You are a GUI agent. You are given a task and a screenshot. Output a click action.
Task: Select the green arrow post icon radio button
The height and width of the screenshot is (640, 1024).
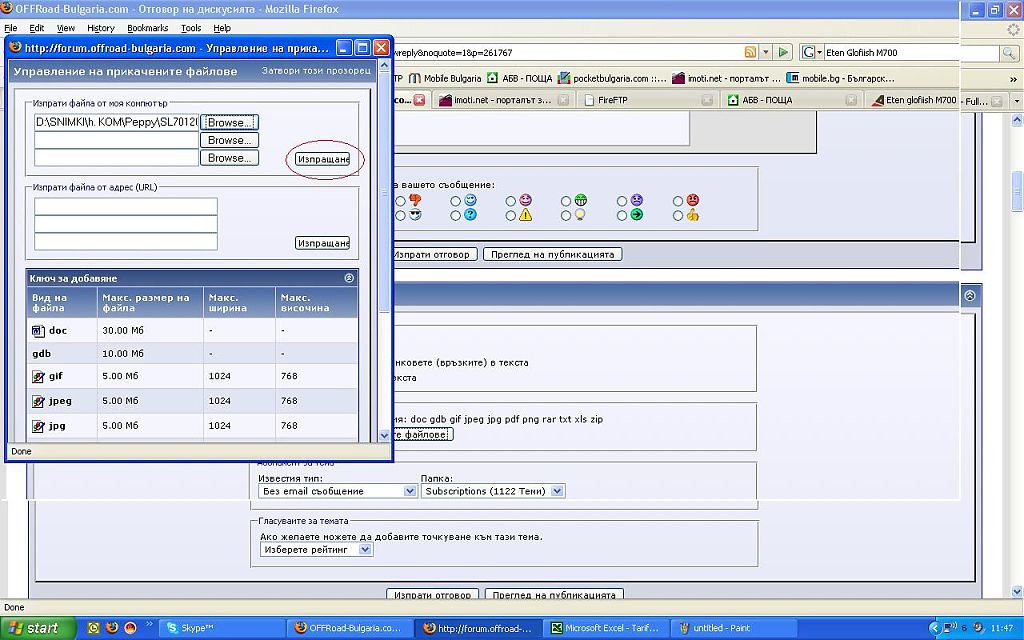[x=622, y=215]
